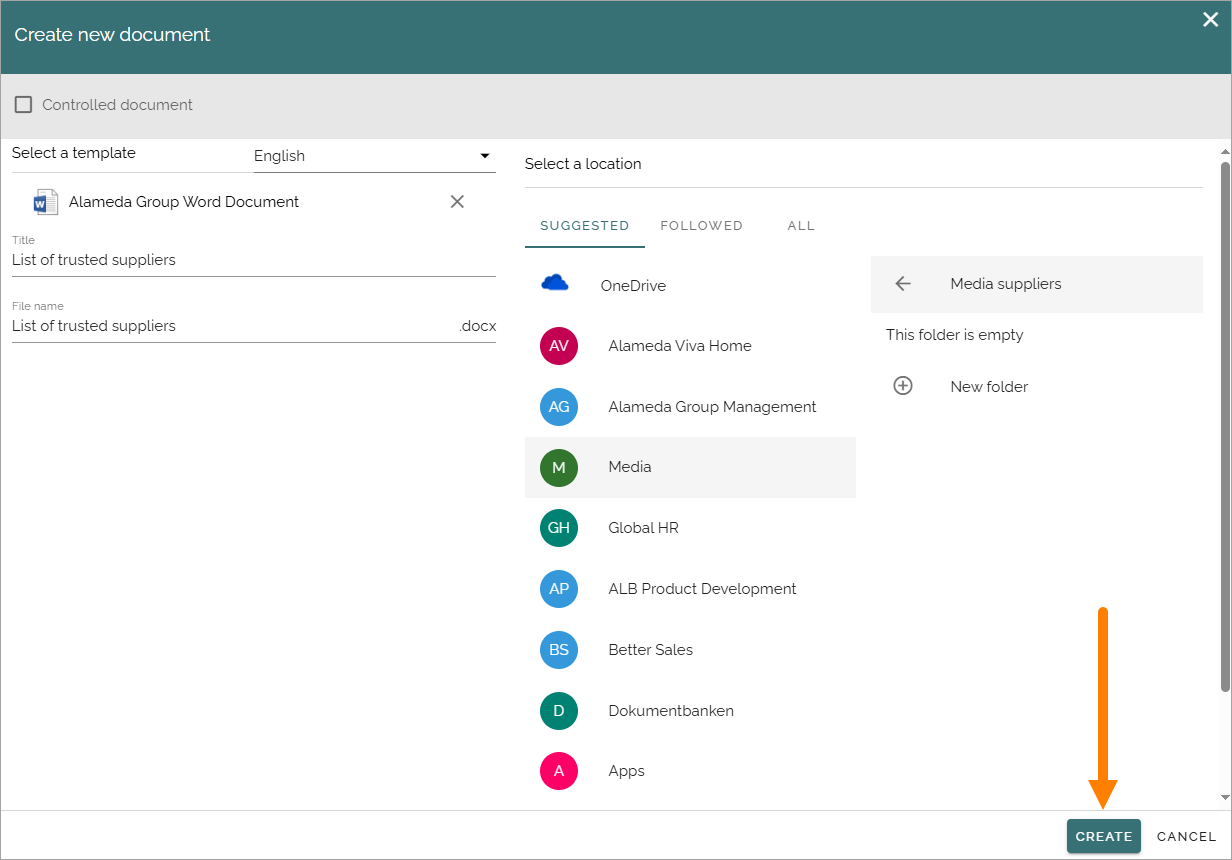
Task: Close the Create new document dialog
Action: [1210, 19]
